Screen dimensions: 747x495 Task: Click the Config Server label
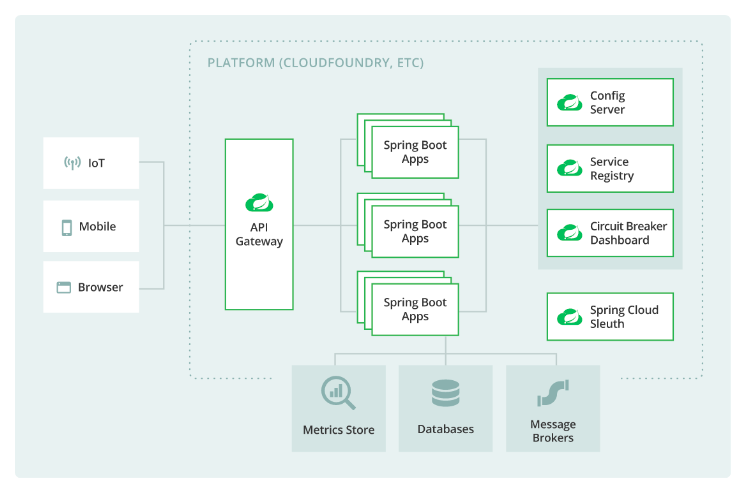607,102
